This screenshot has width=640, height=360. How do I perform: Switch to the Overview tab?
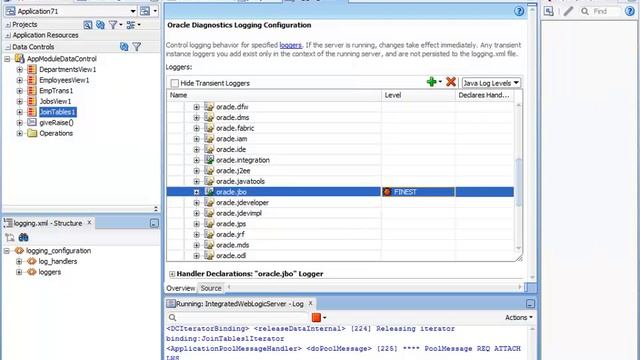(181, 288)
